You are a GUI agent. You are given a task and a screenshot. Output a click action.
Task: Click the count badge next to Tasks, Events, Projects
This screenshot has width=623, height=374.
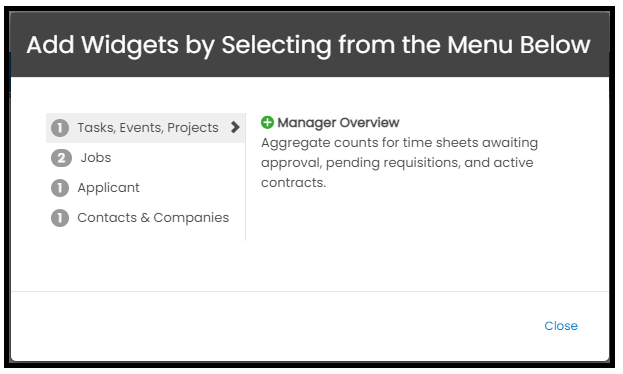[x=60, y=128]
